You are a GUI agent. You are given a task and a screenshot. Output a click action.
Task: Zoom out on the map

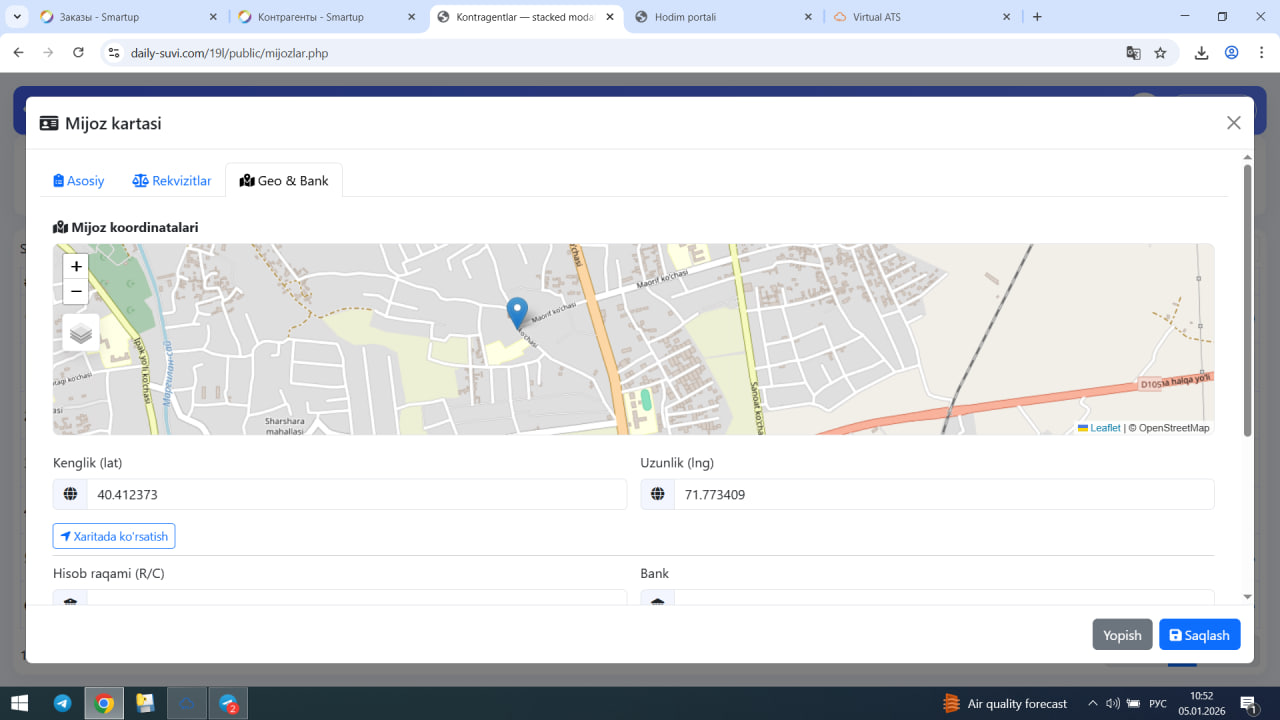[76, 292]
